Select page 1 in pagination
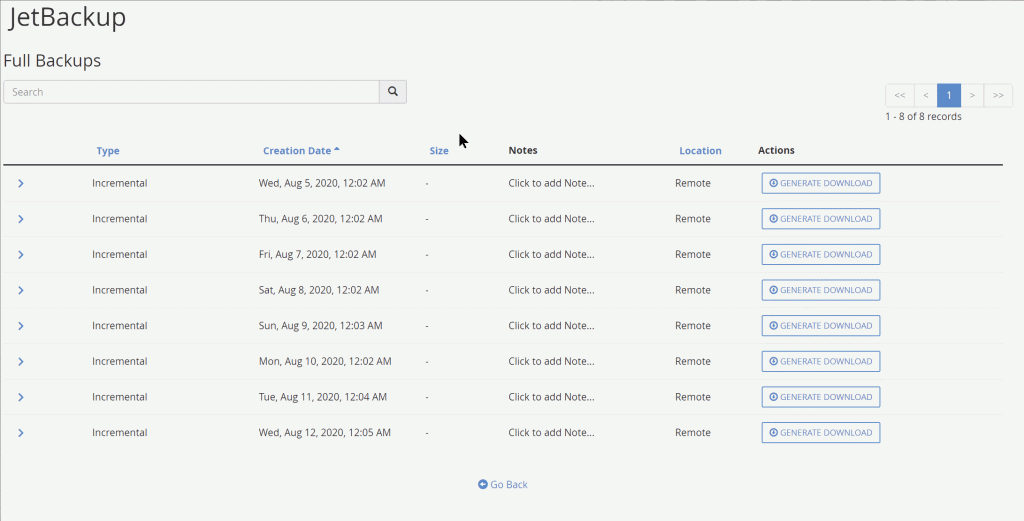1024x521 pixels. pos(949,95)
